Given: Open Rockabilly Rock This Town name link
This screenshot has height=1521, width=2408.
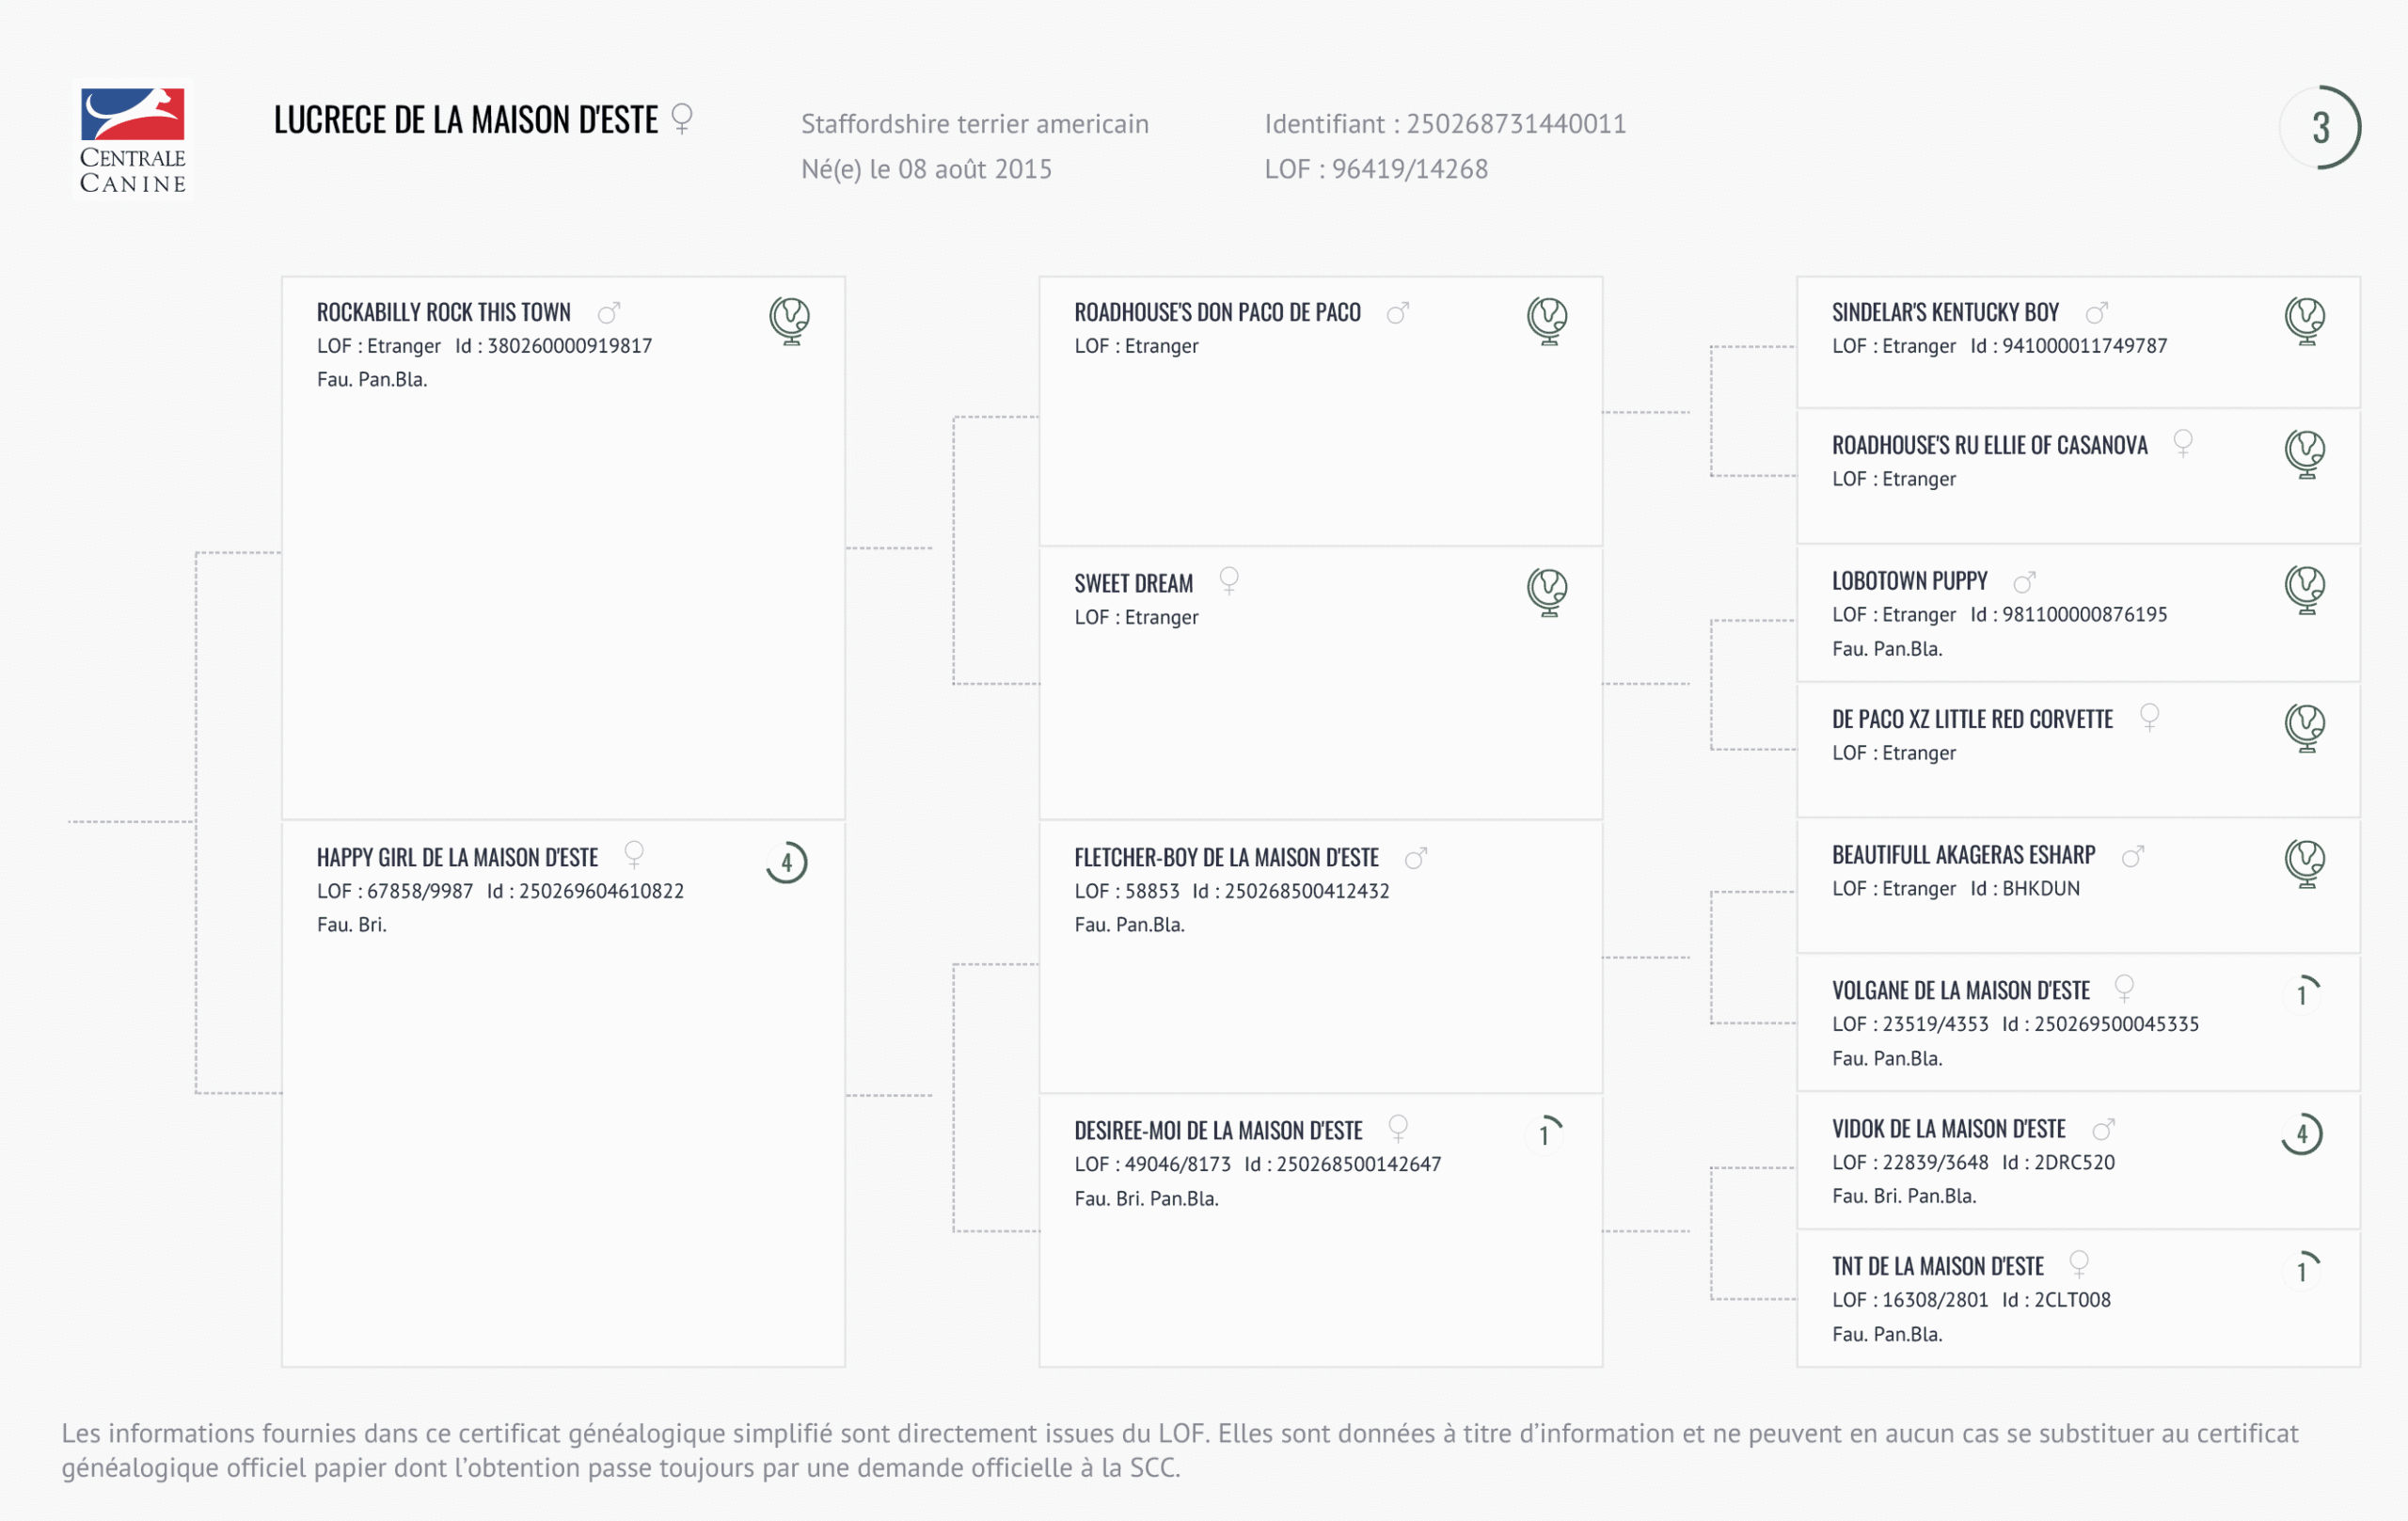Looking at the screenshot, I should click(x=444, y=313).
